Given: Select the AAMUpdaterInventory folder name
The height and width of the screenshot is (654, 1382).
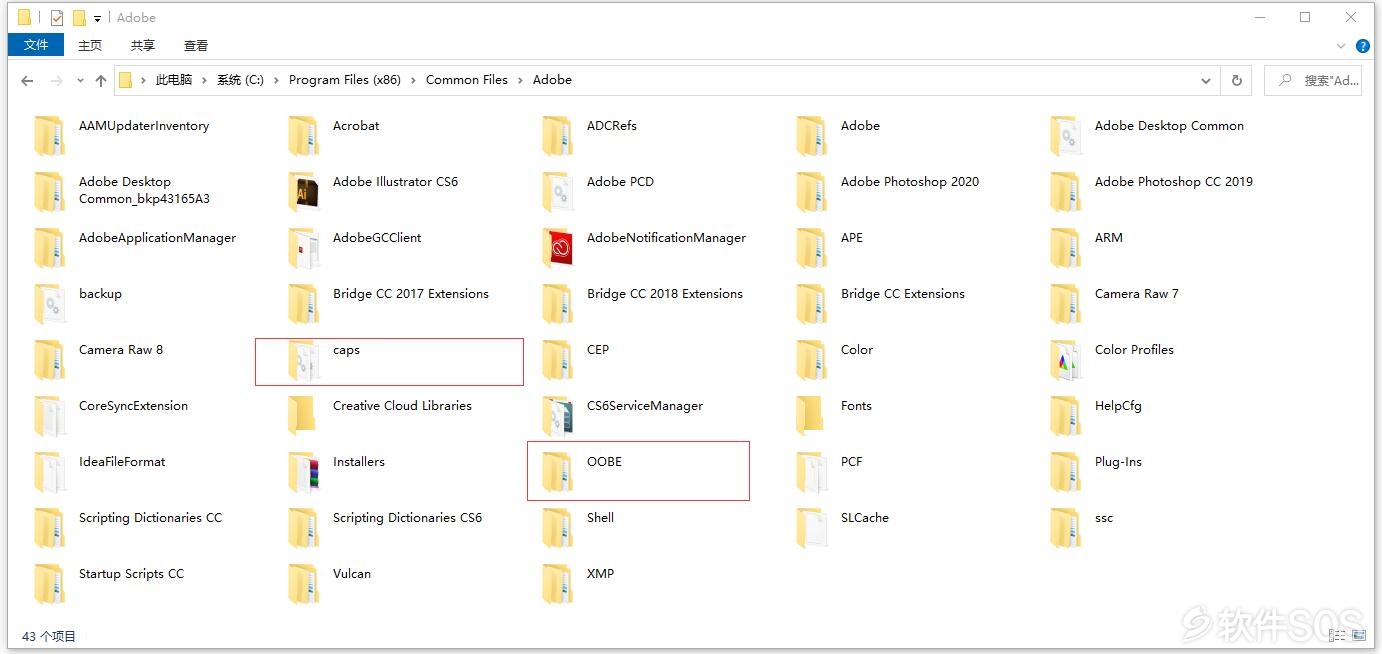Looking at the screenshot, I should (x=144, y=126).
